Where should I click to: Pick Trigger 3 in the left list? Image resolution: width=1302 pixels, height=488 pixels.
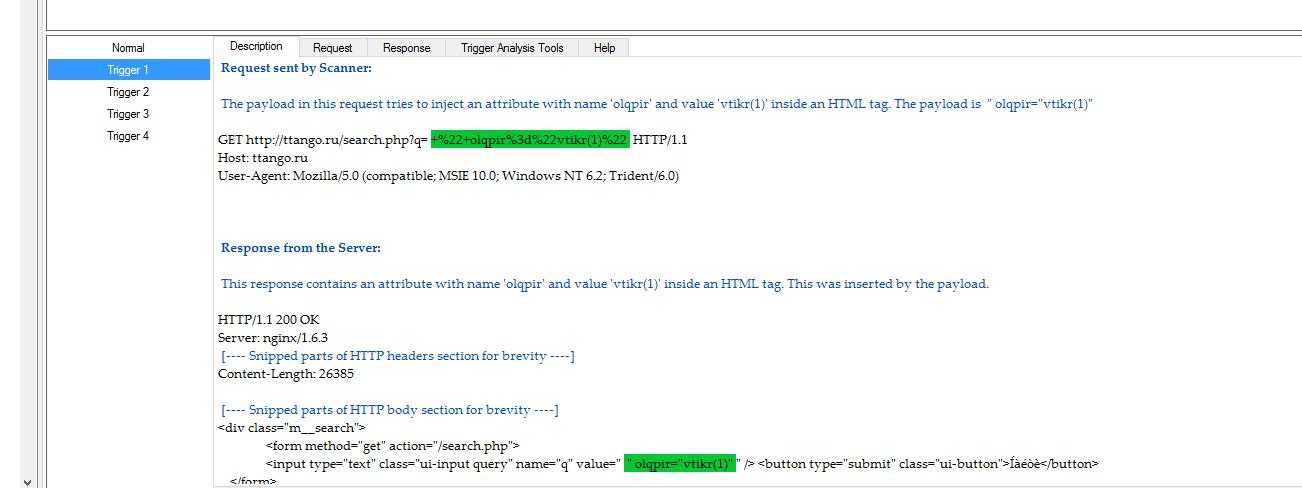pyautogui.click(x=128, y=114)
